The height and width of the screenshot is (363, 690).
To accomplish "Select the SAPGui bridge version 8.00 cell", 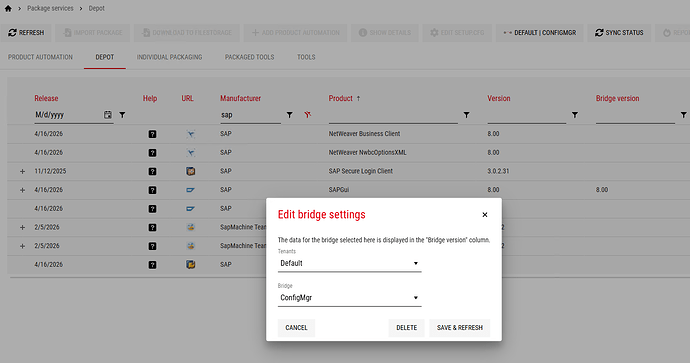I will (602, 190).
